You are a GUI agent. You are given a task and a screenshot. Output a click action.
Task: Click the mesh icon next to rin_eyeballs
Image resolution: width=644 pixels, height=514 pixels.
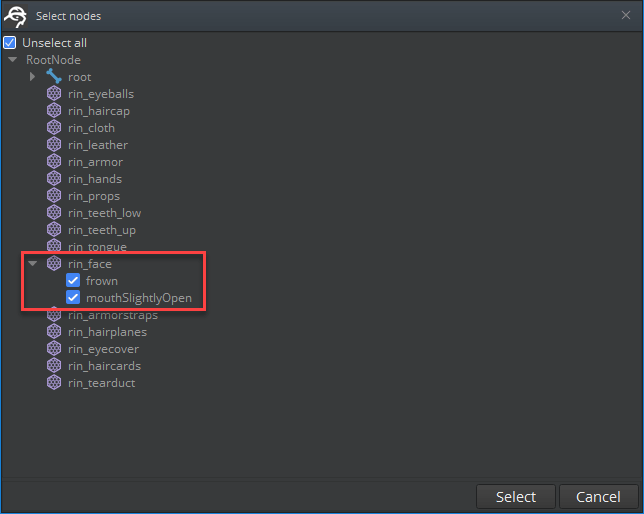coord(54,94)
